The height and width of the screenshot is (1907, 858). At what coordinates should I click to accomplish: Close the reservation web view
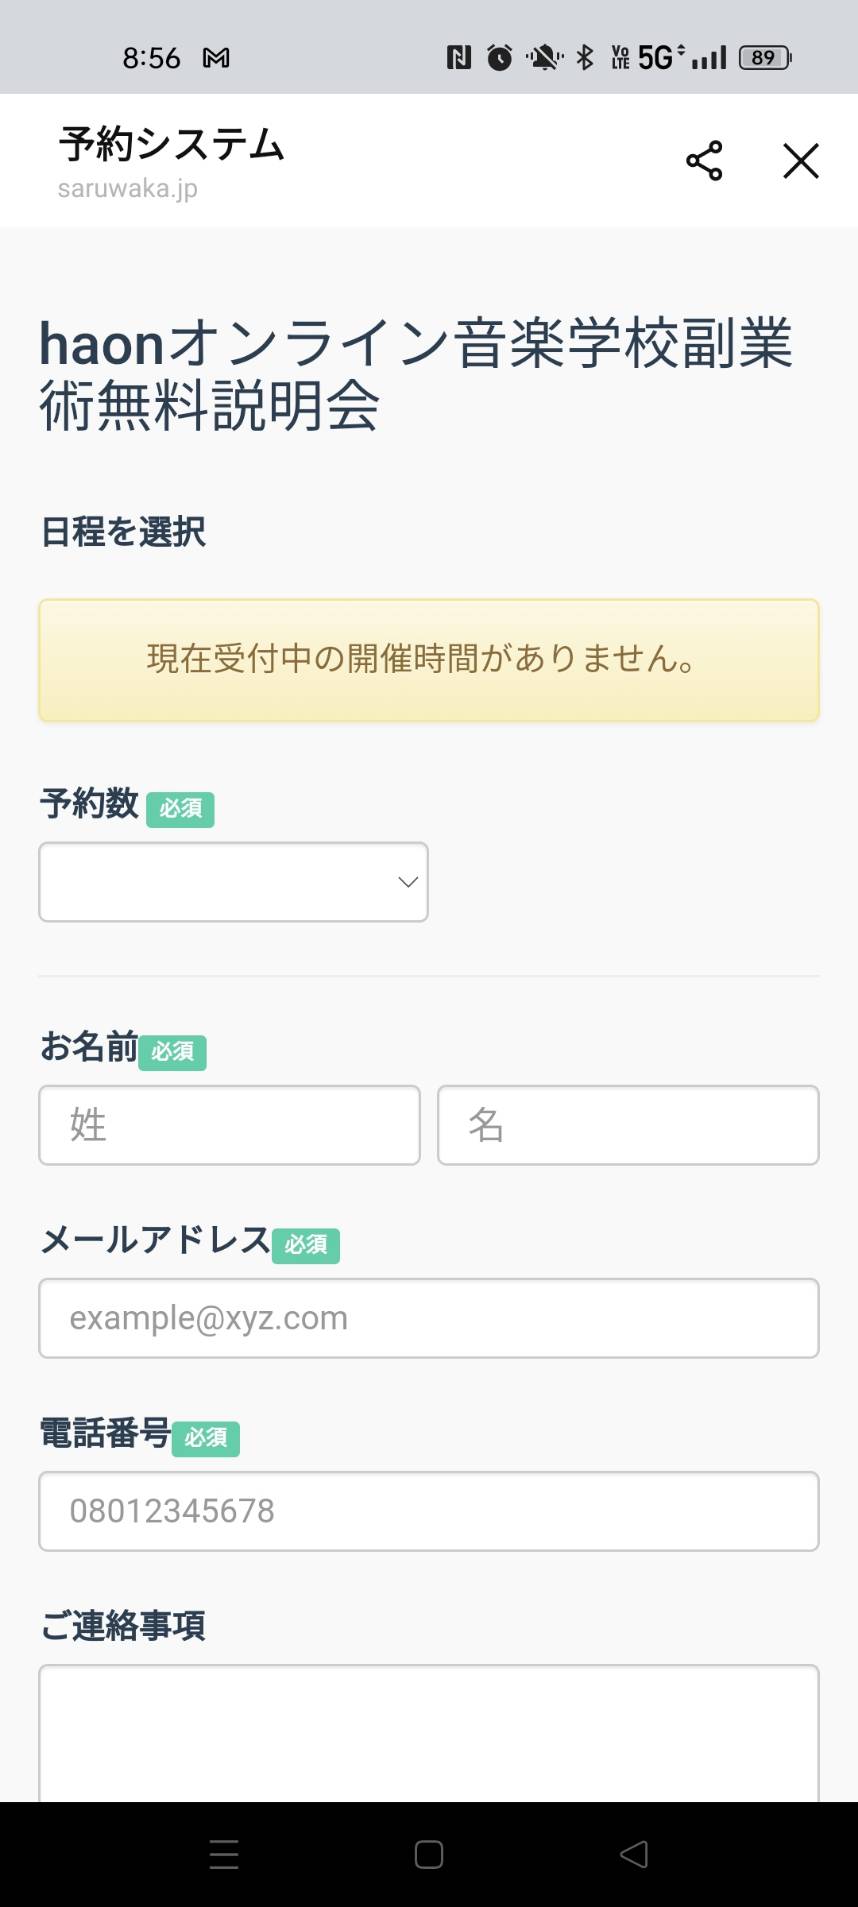[800, 161]
